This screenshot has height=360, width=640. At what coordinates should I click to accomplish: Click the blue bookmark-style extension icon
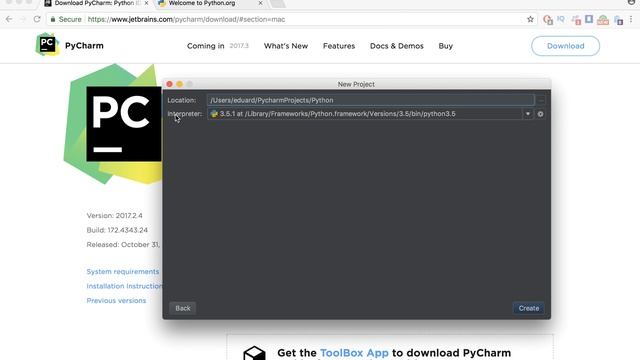click(589, 19)
